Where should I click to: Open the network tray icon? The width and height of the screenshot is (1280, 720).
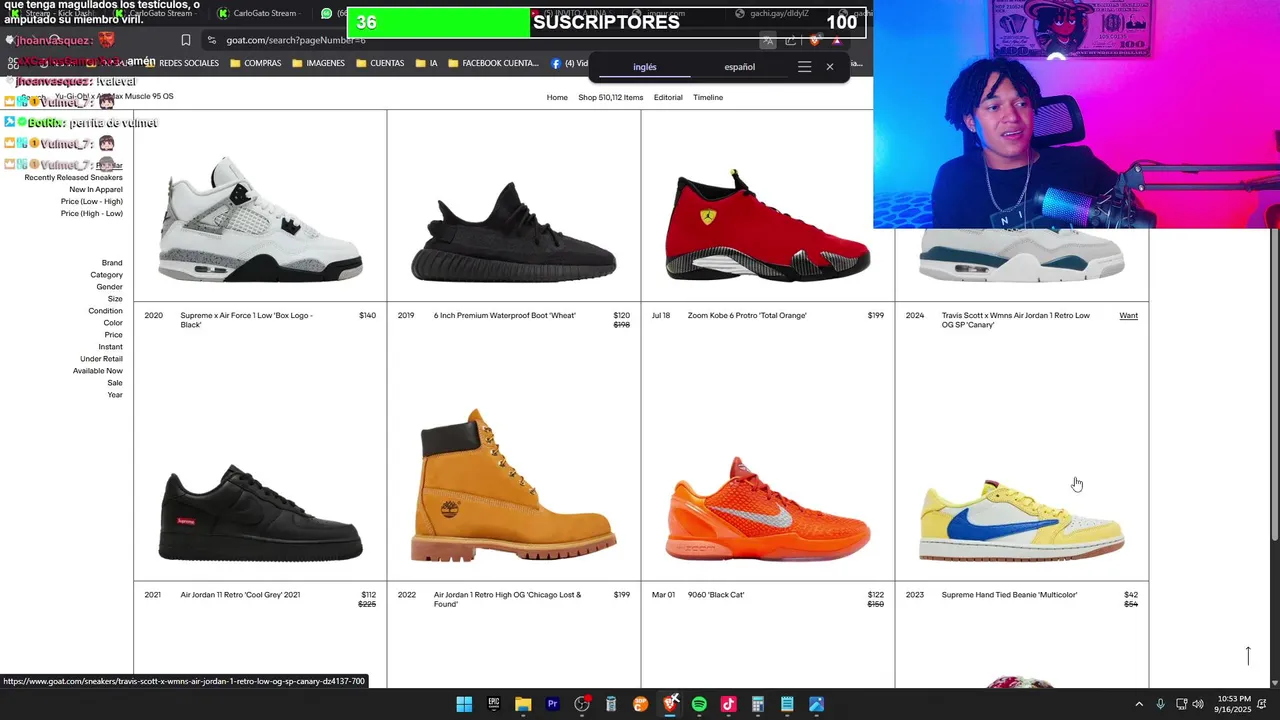coord(1181,704)
